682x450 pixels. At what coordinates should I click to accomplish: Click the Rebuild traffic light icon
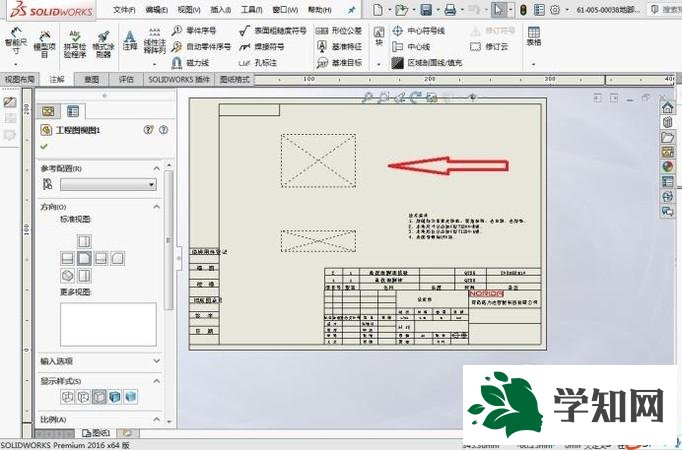tap(523, 10)
